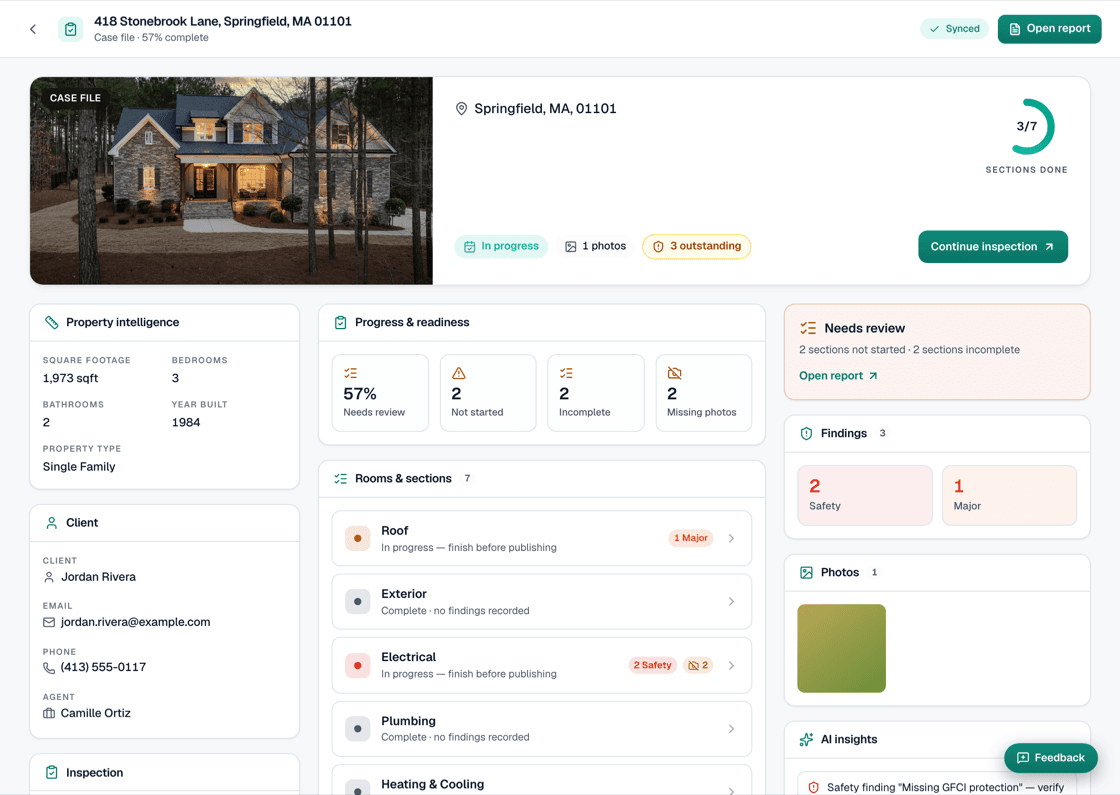The width and height of the screenshot is (1120, 795).
Task: Expand the Electrical section chevron
Action: click(731, 666)
